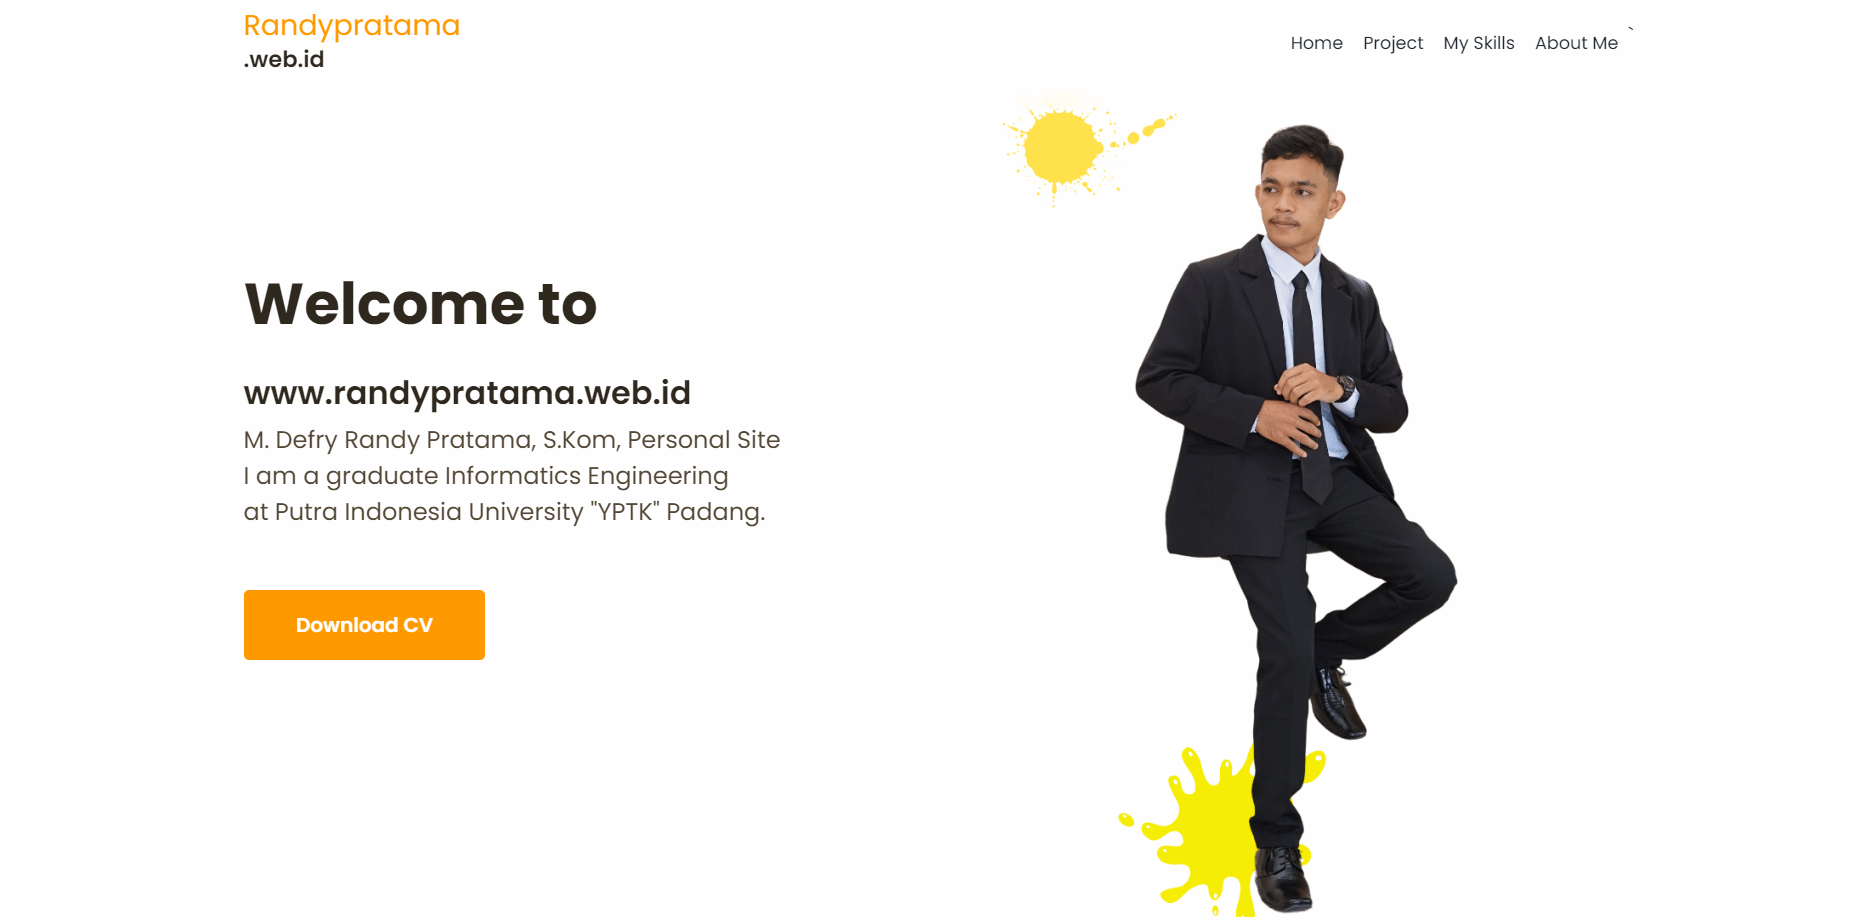The image size is (1857, 917).
Task: Open the My Skills menu item
Action: [1478, 43]
